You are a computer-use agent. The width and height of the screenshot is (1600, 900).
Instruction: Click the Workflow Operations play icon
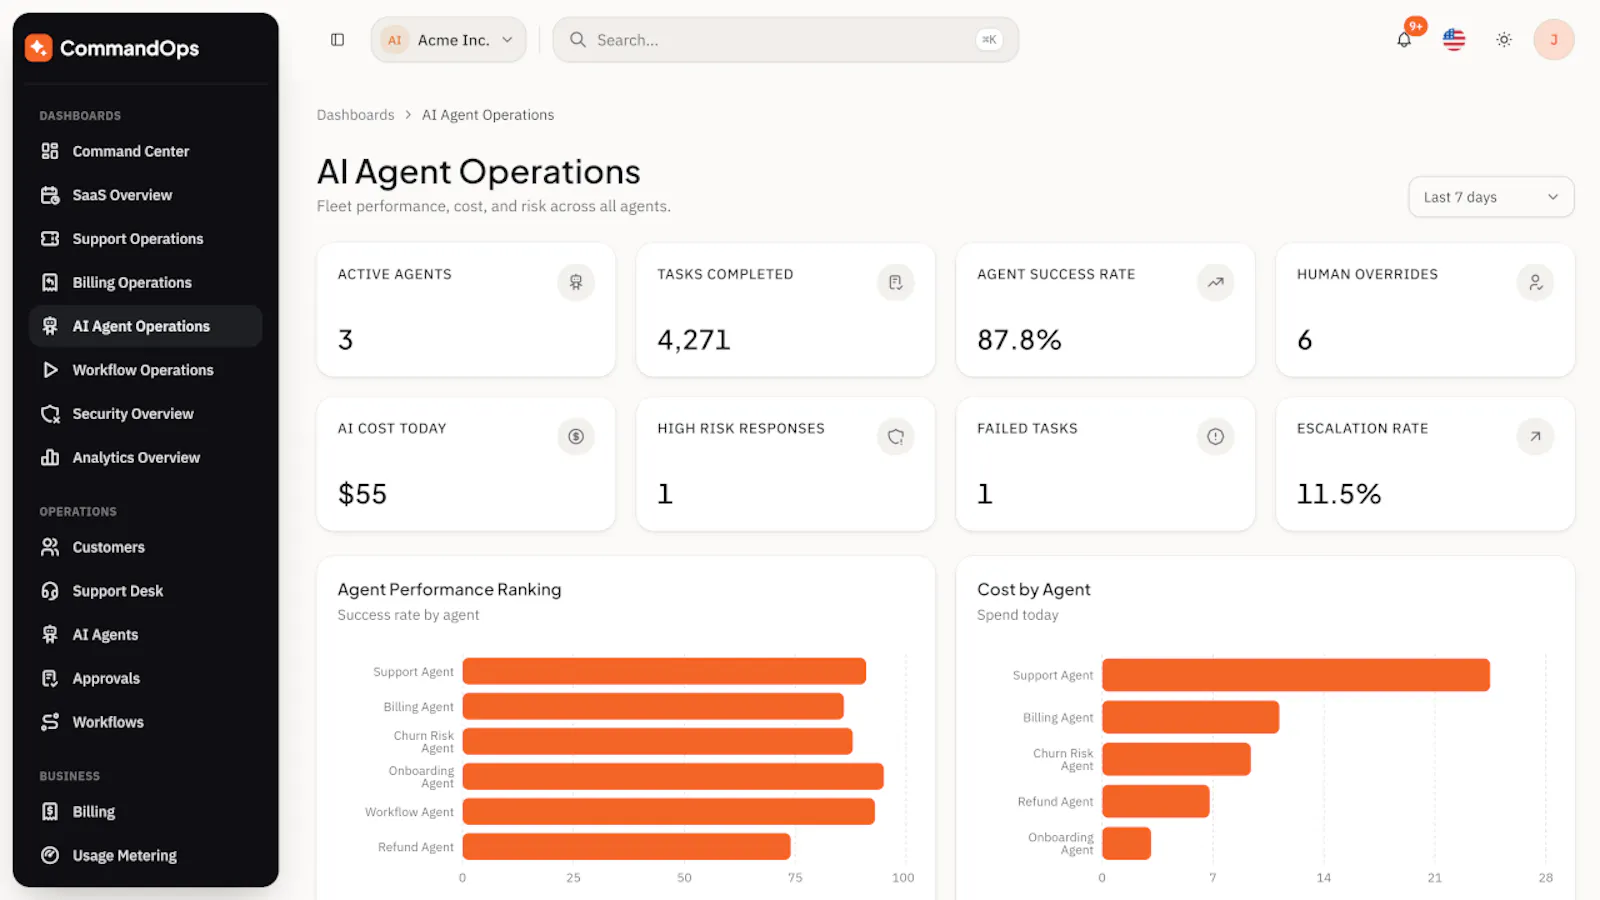pyautogui.click(x=50, y=370)
